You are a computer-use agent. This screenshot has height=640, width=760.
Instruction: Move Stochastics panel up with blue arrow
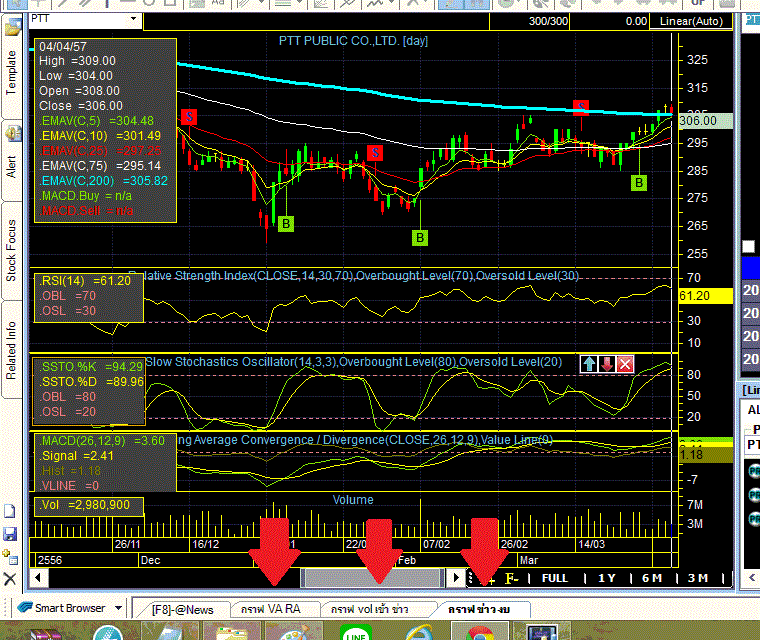tap(589, 364)
